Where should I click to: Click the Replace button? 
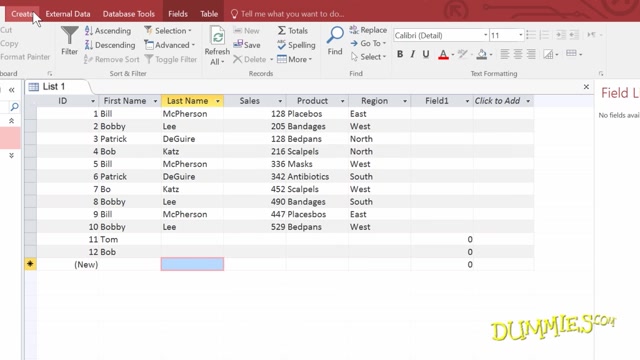pyautogui.click(x=368, y=30)
